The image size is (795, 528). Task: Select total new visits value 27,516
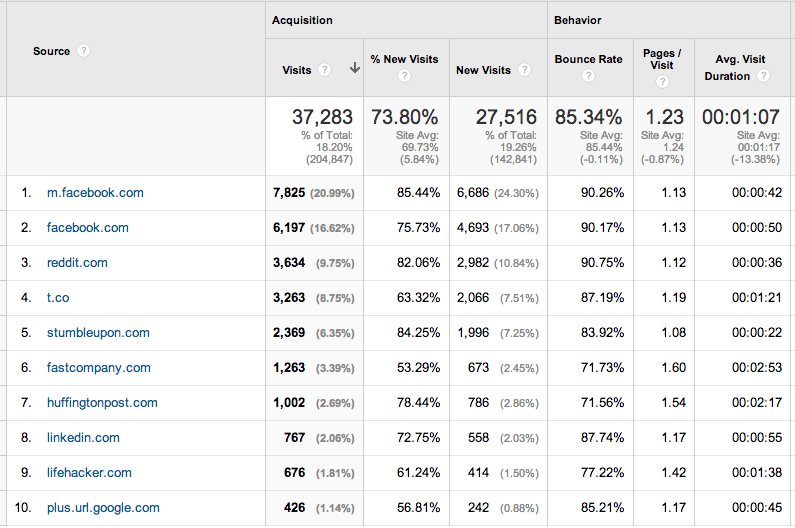(x=506, y=117)
